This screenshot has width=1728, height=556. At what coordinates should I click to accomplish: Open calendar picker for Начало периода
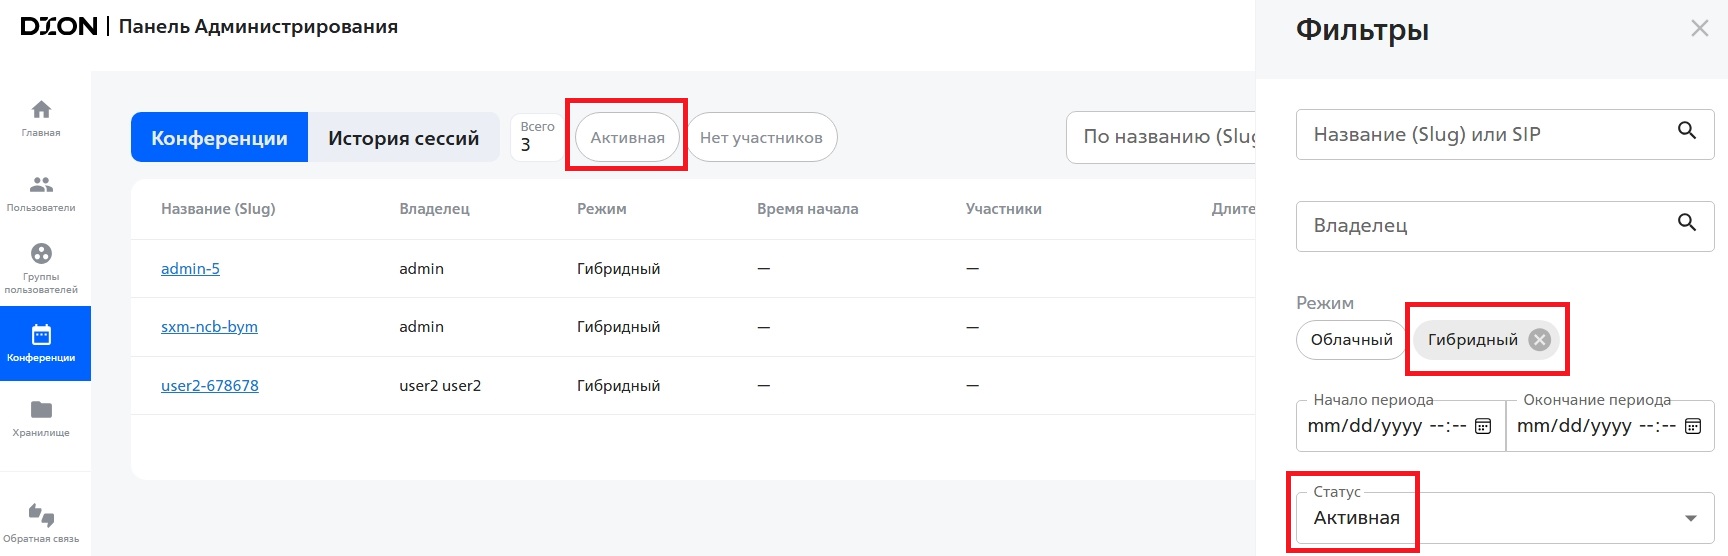[x=1483, y=426]
